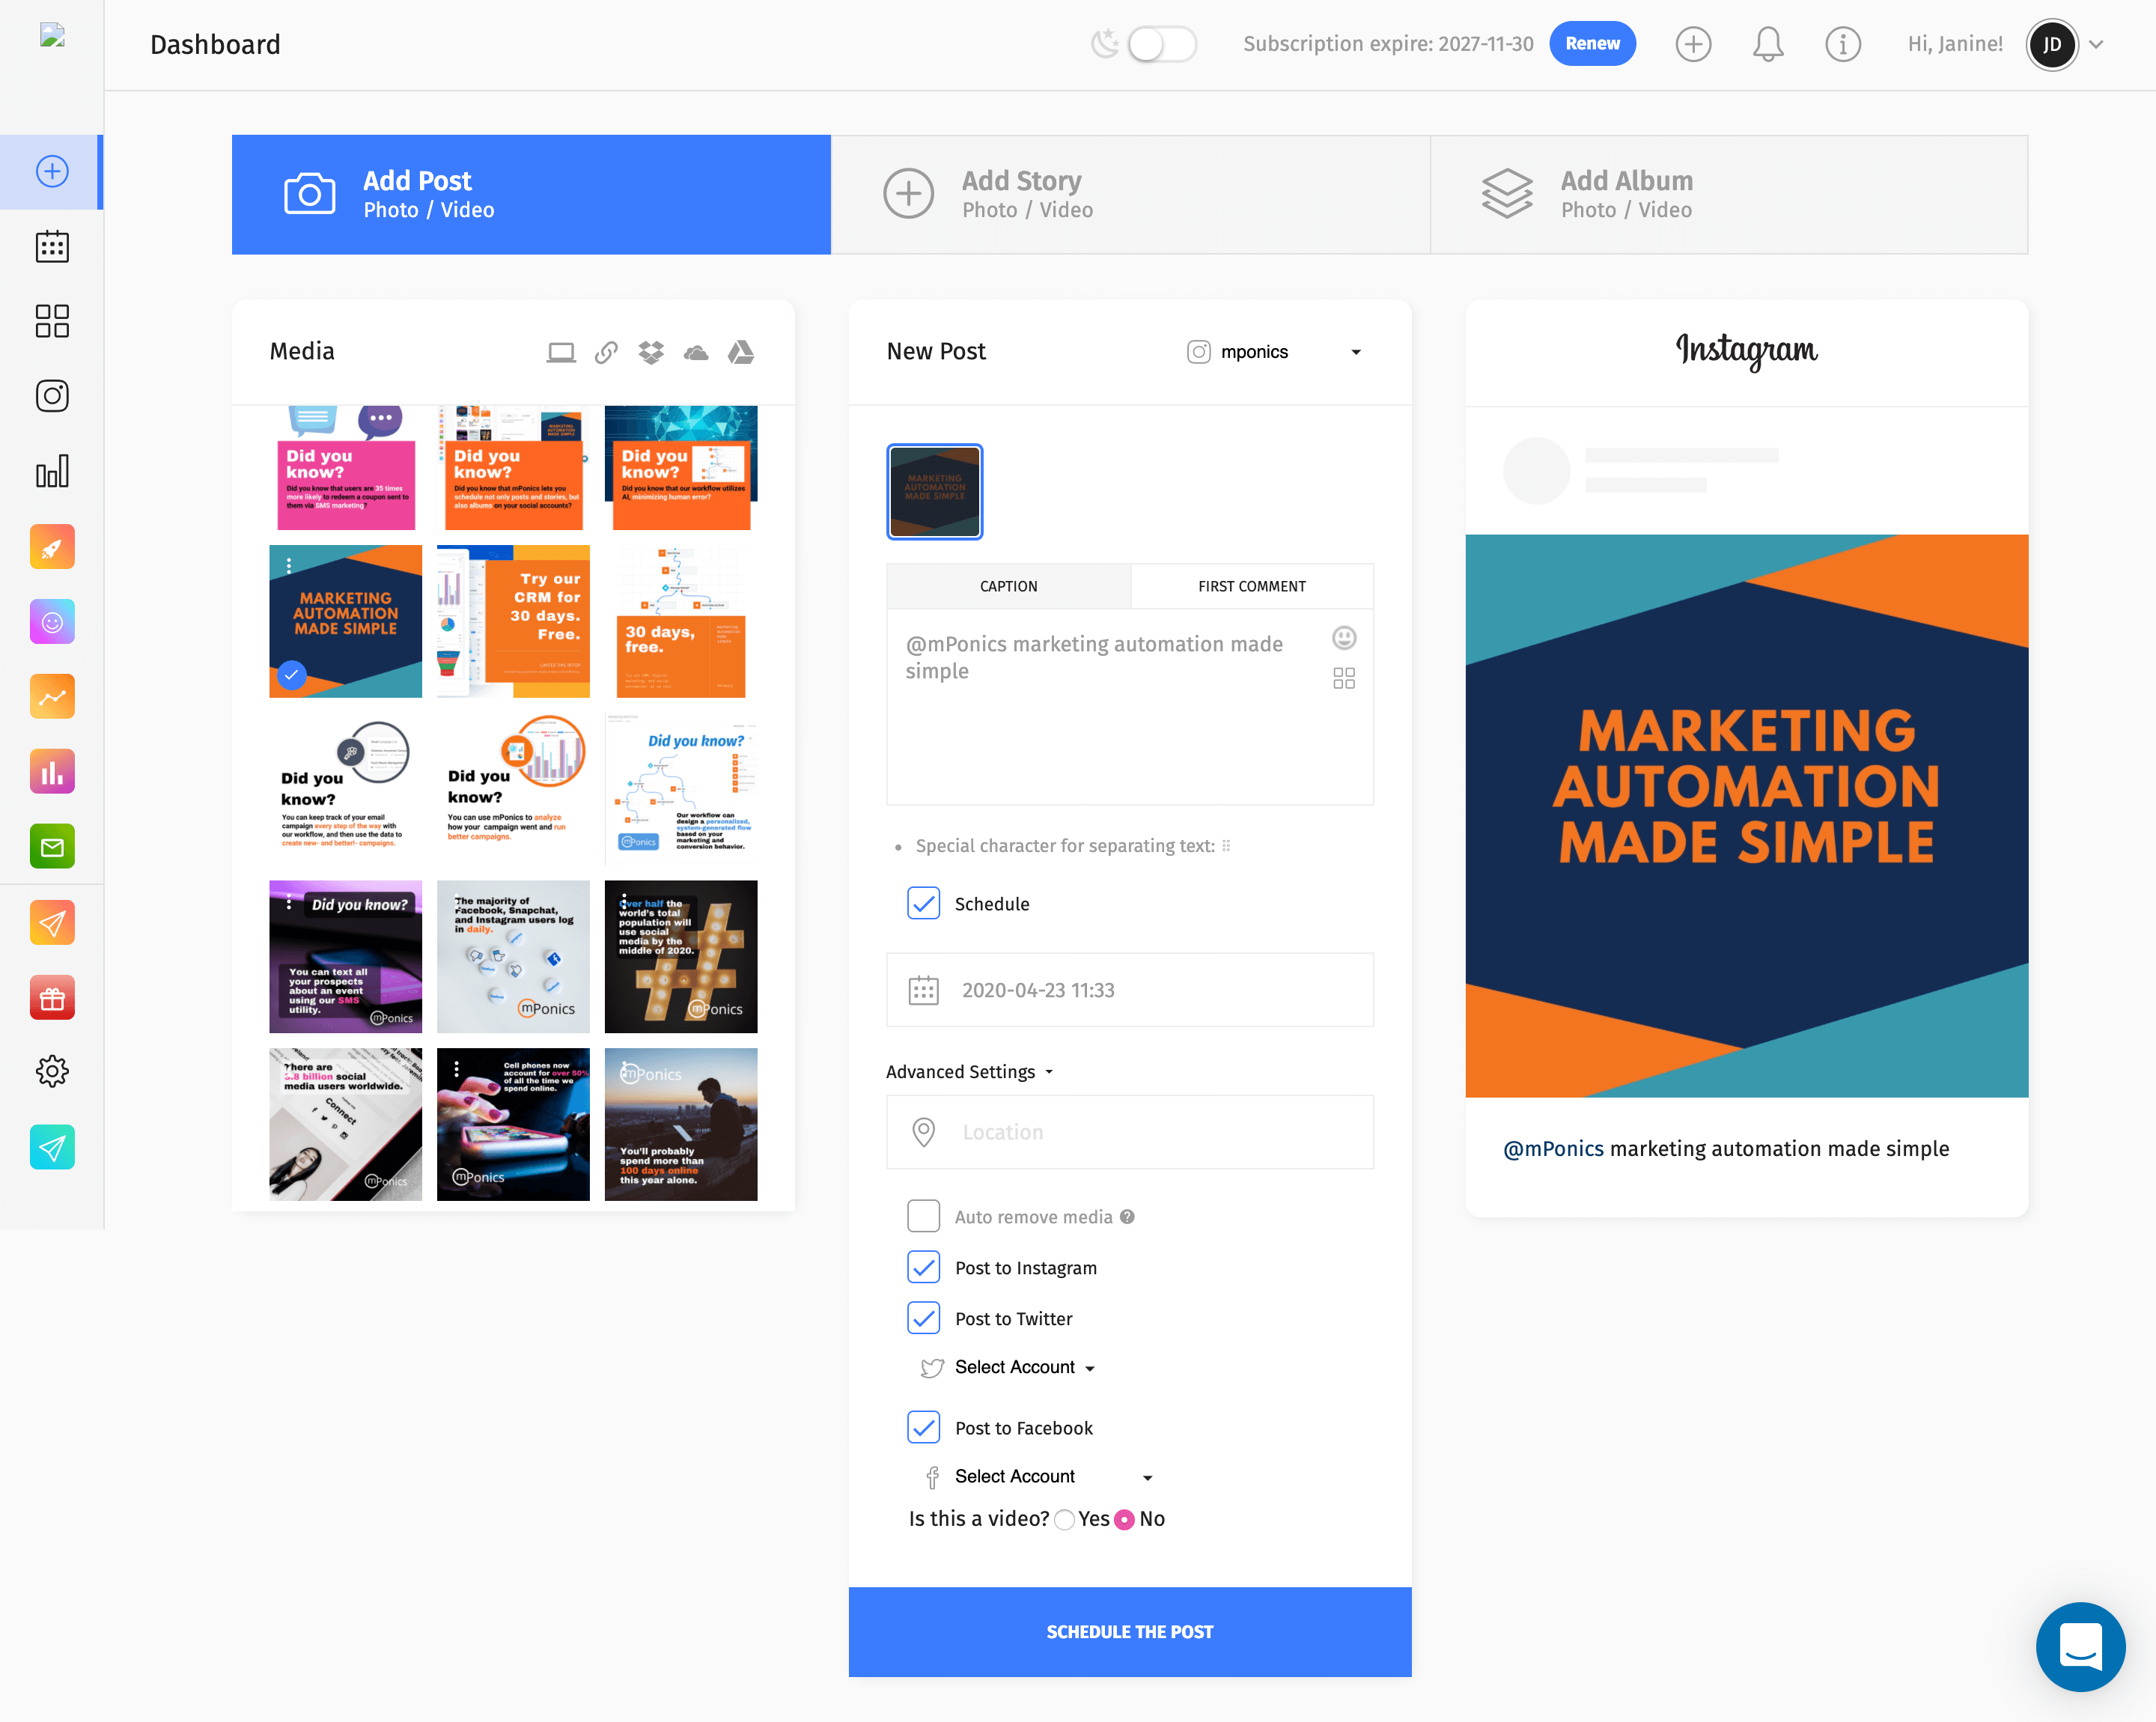Click the link URL icon in Media
The height and width of the screenshot is (1722, 2156).
coord(606,352)
